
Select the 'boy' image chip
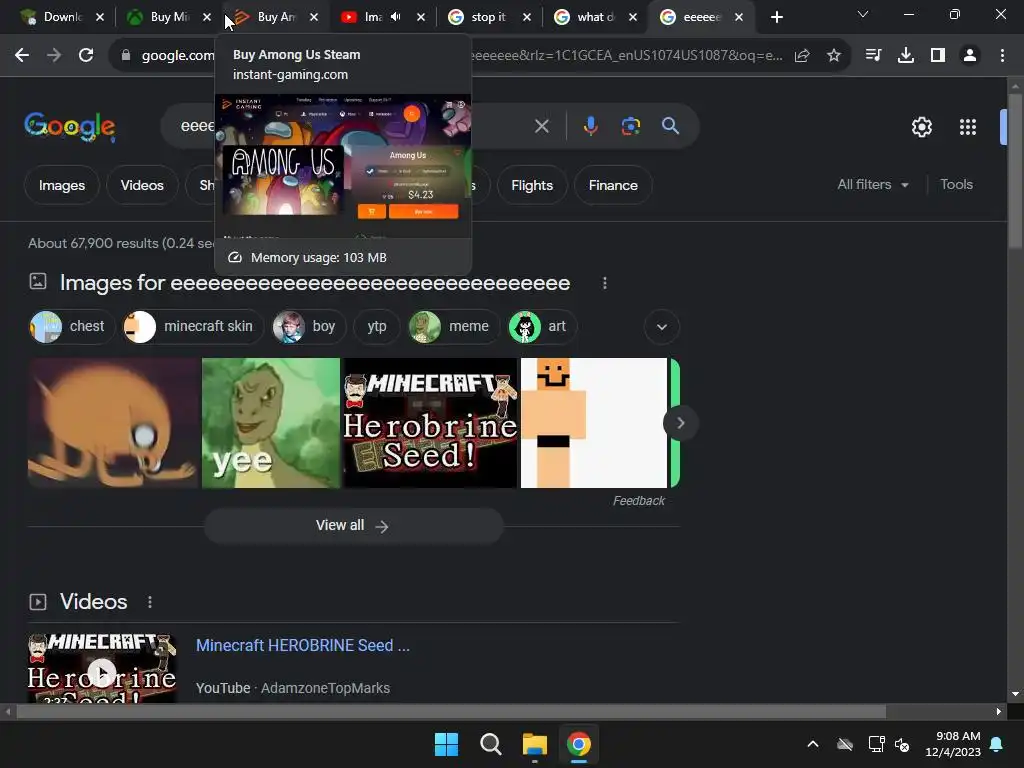308,327
